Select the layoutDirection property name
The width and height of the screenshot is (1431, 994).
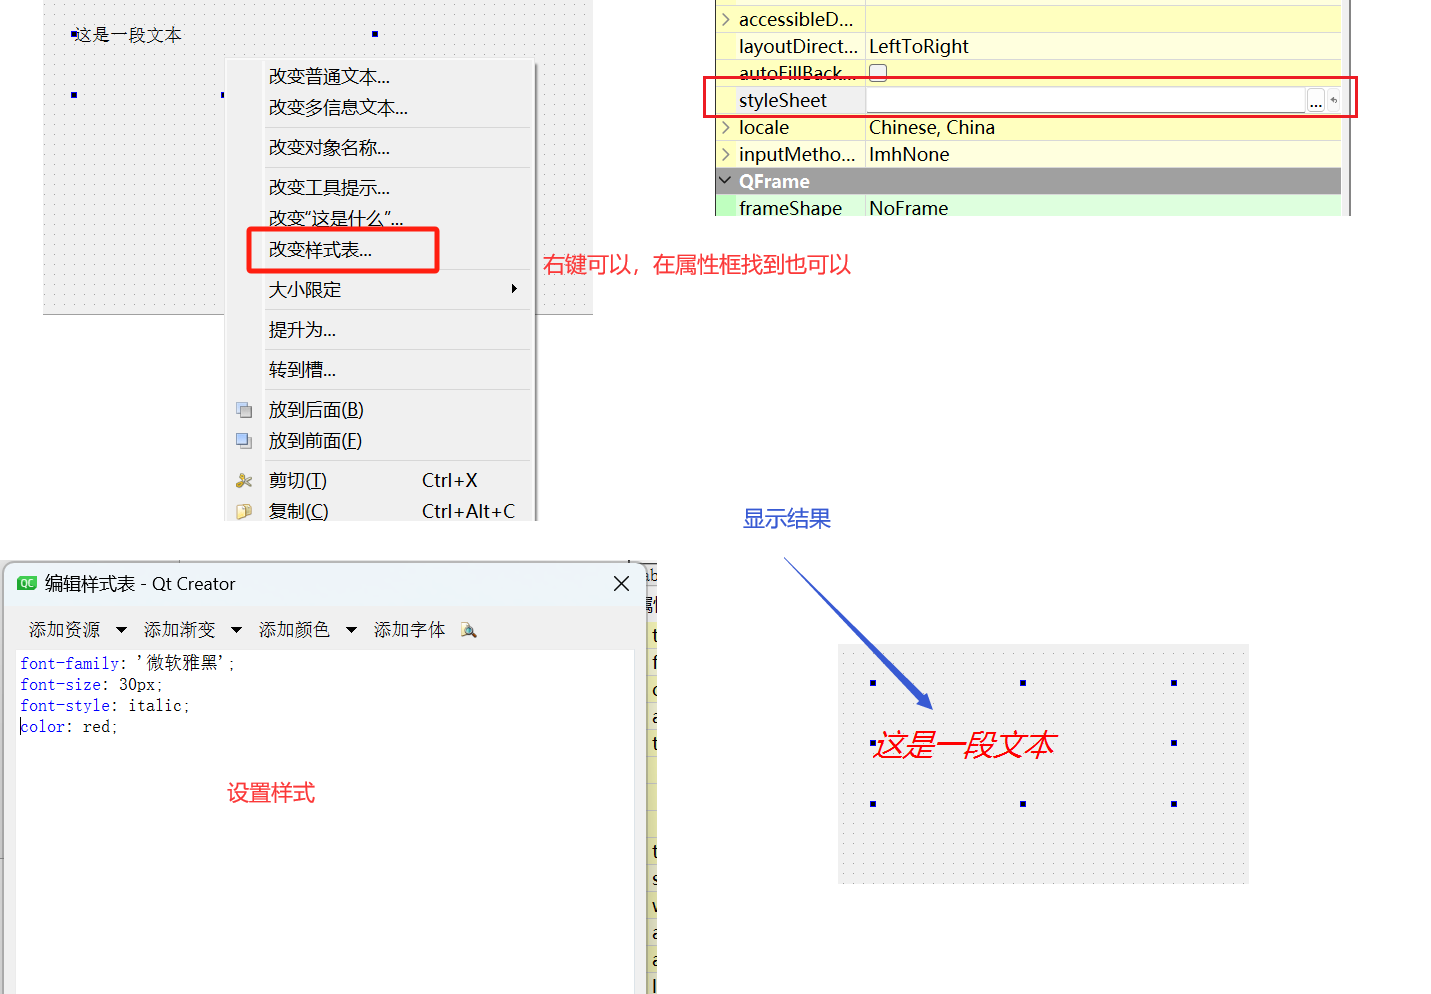coord(798,46)
